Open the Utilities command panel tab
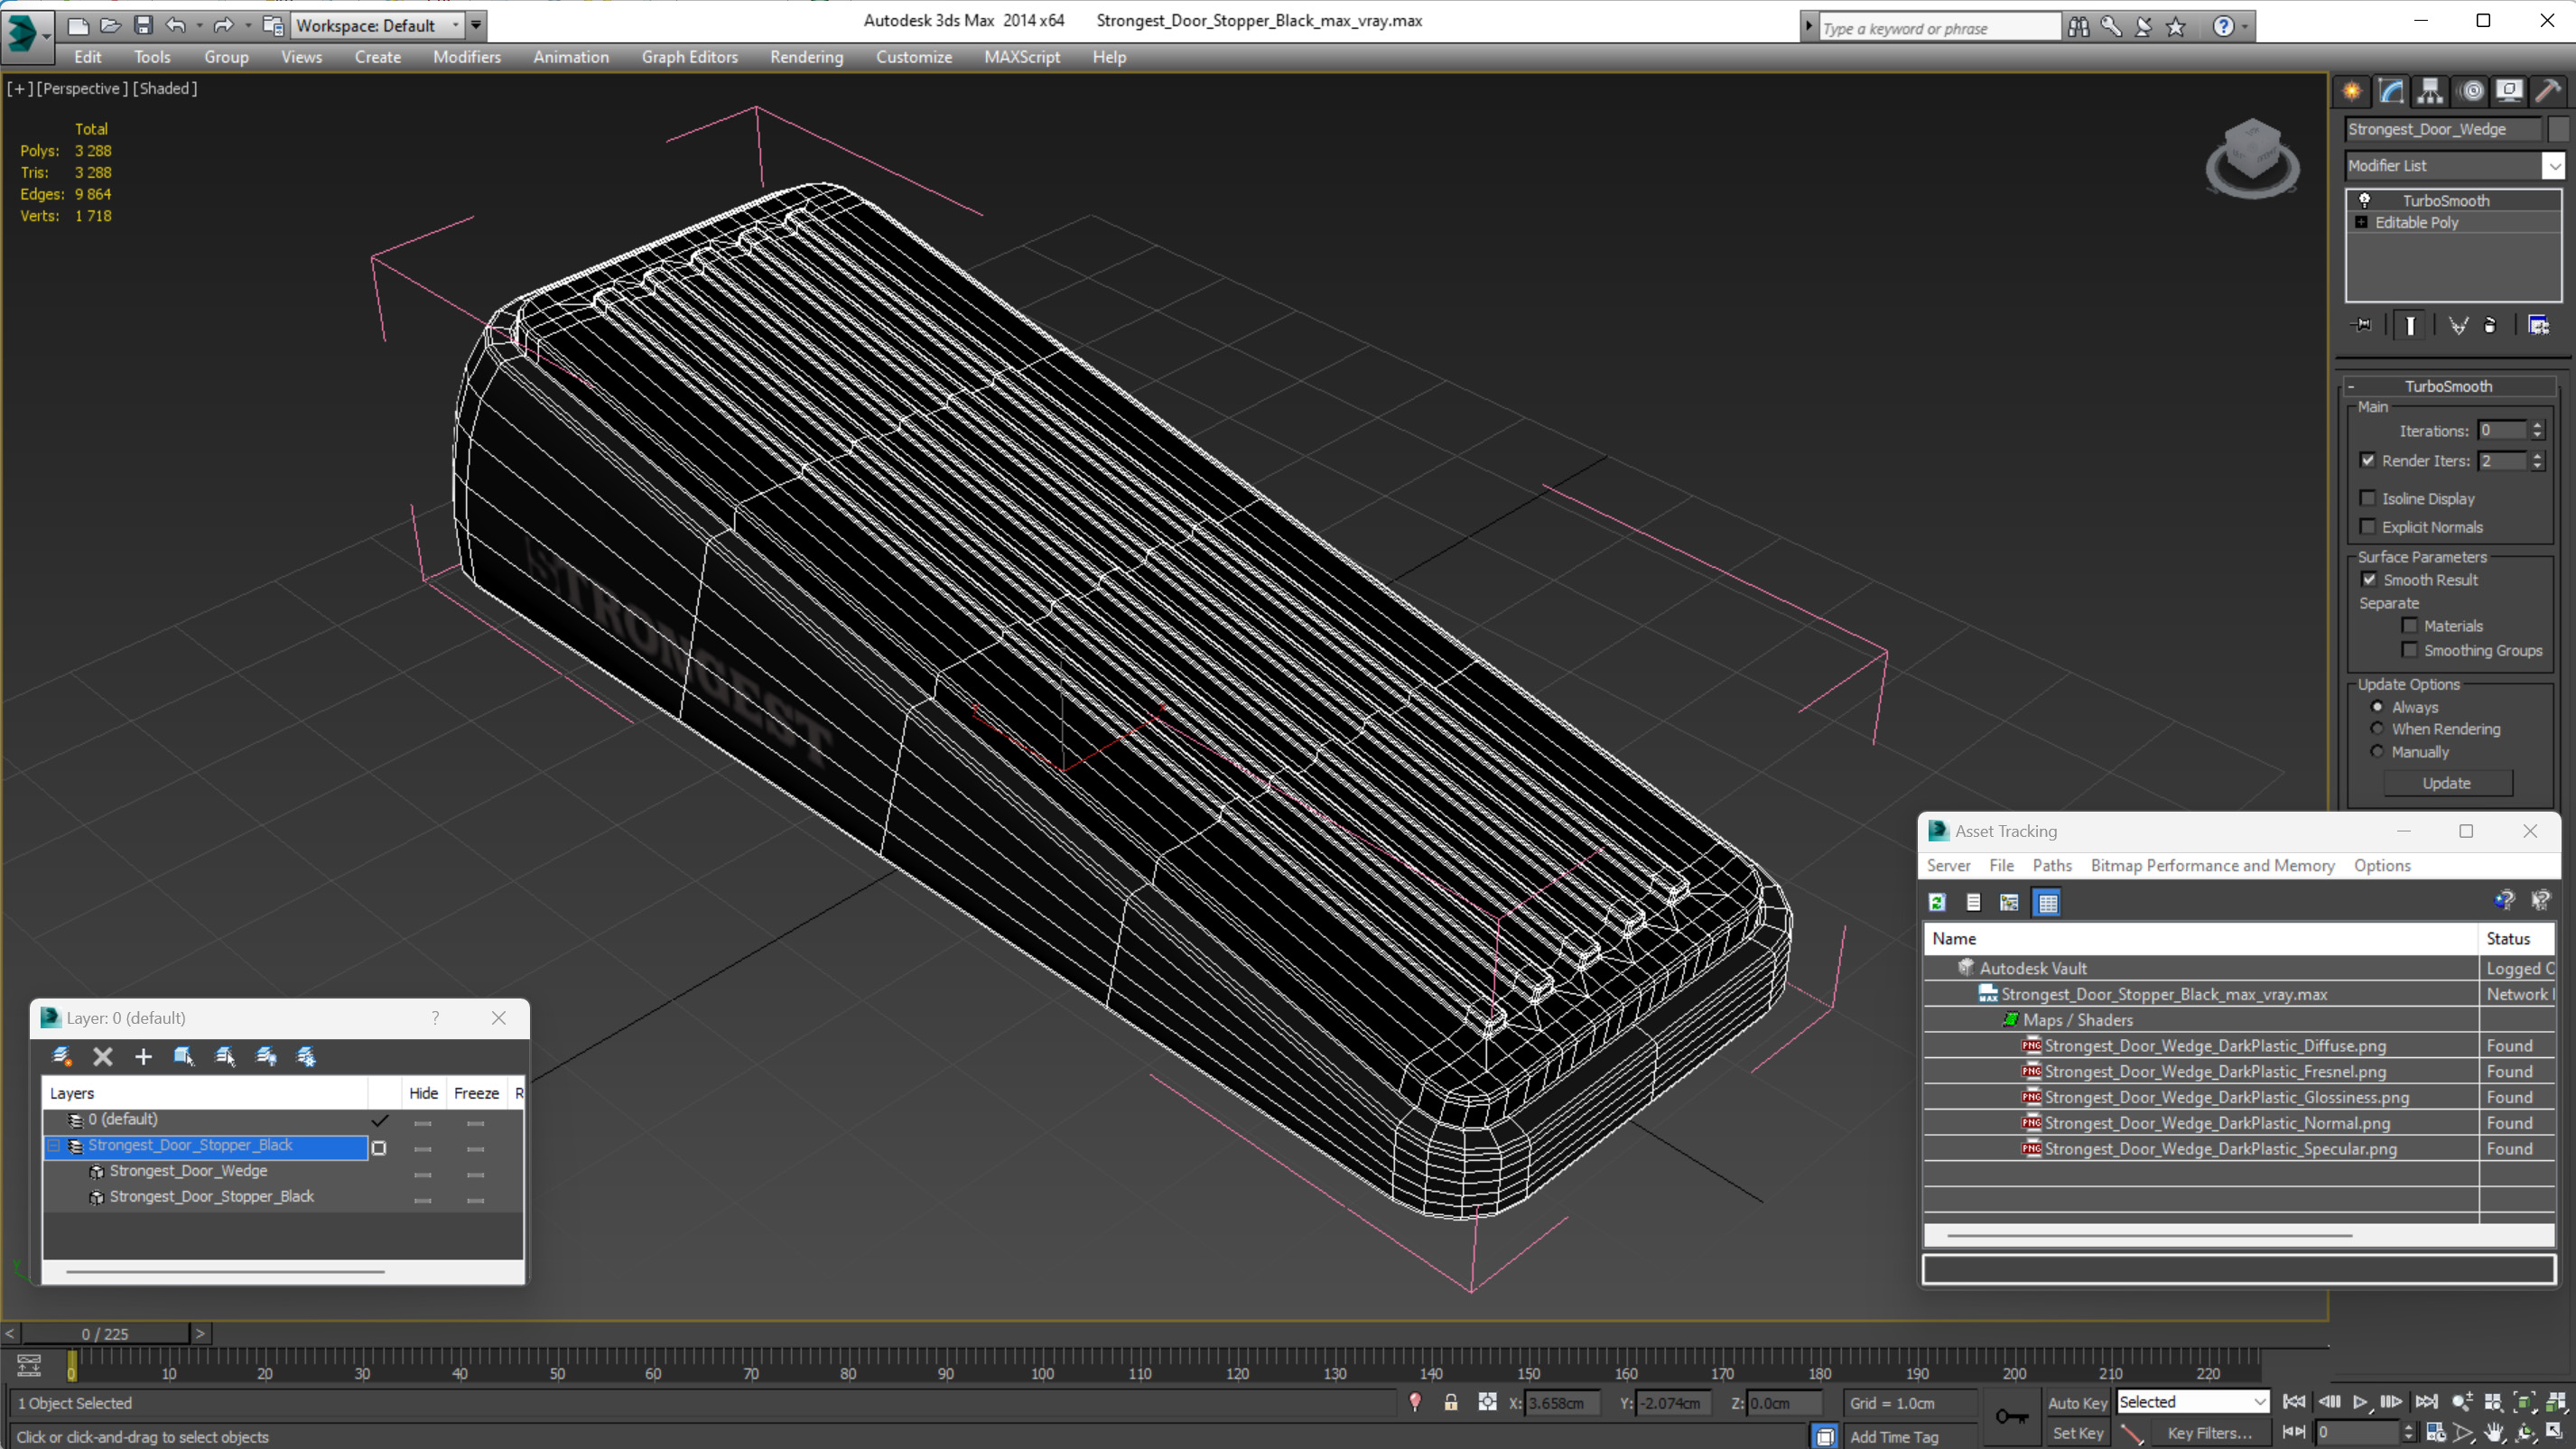This screenshot has width=2576, height=1449. click(2548, 92)
